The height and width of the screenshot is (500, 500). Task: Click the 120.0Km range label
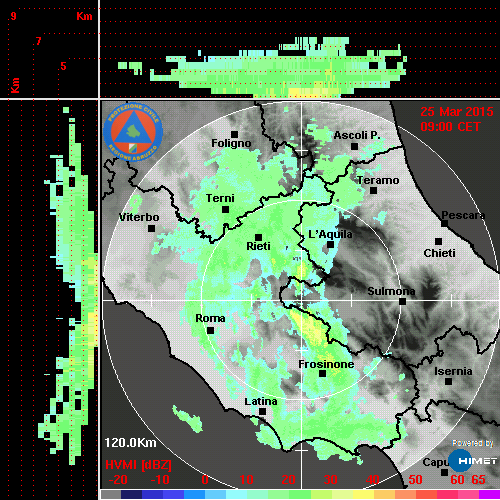(130, 443)
